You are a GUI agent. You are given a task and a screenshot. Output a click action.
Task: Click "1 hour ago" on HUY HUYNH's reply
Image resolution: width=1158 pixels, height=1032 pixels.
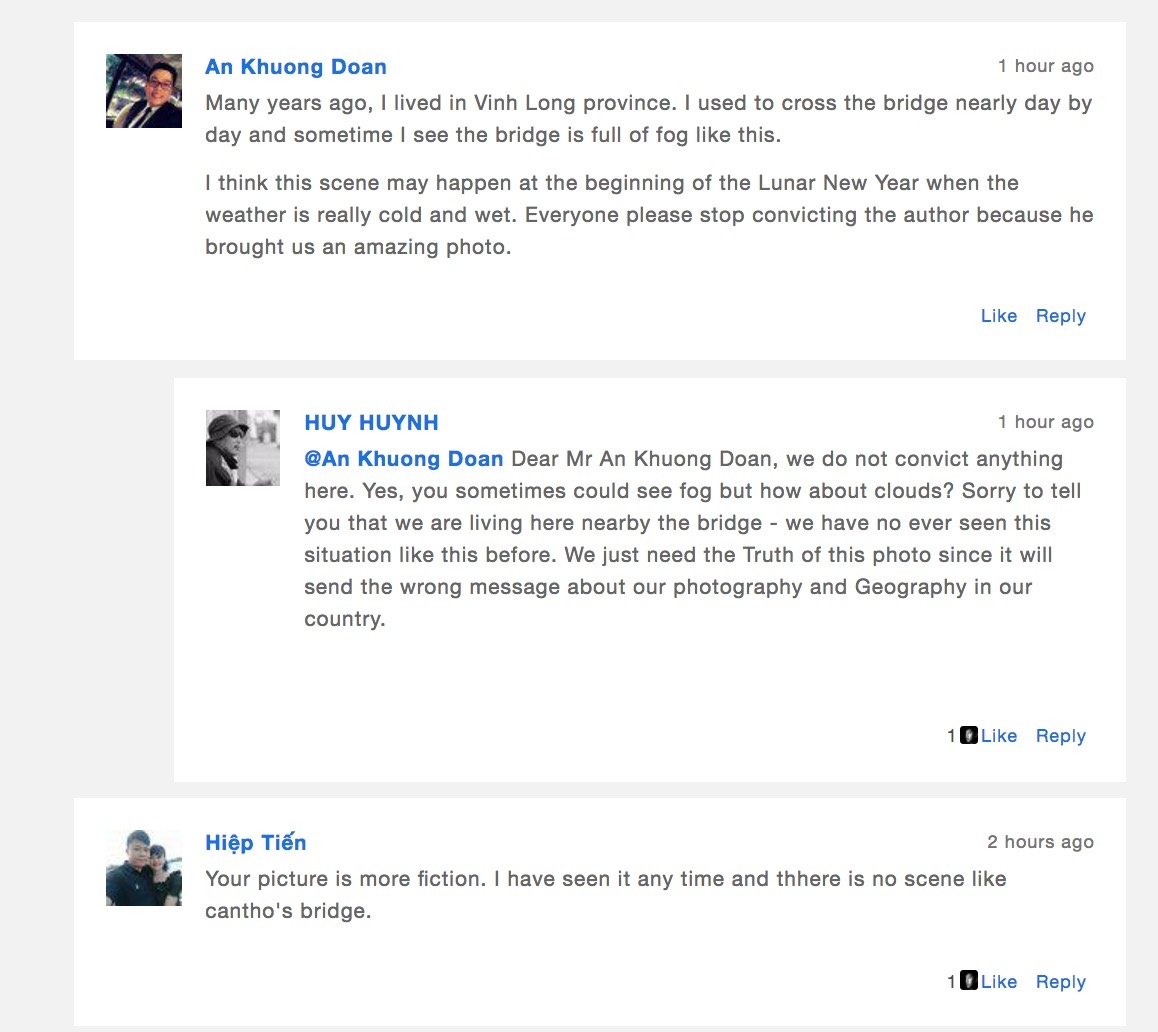tap(1045, 422)
